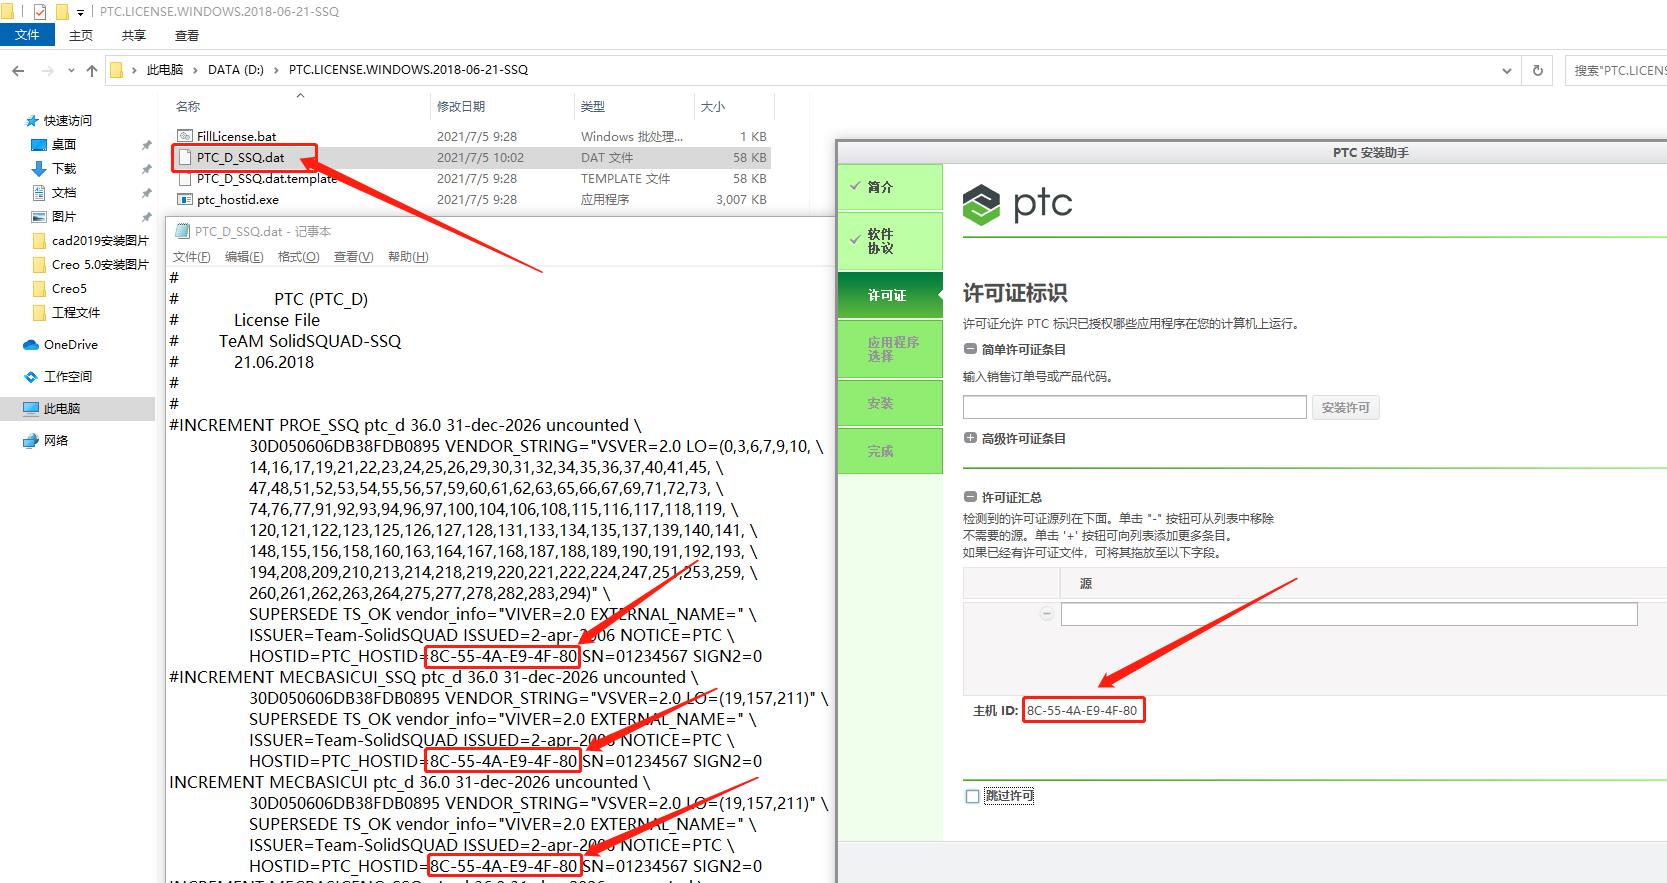Open 图片 in the navigation pane
1667x883 pixels.
64,216
